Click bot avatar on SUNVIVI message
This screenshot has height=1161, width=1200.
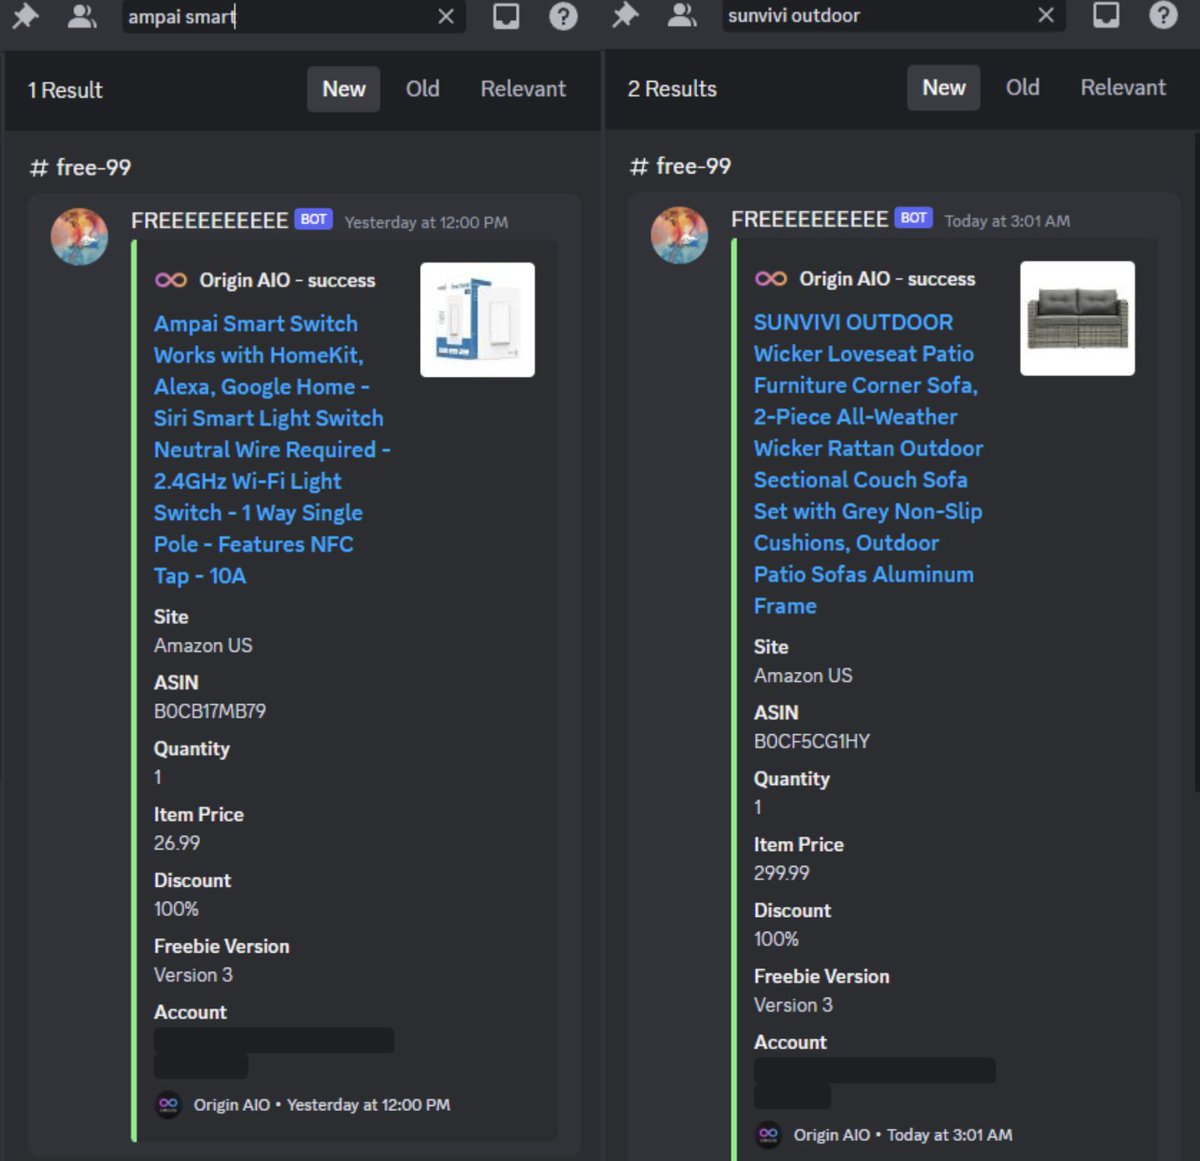pos(679,236)
